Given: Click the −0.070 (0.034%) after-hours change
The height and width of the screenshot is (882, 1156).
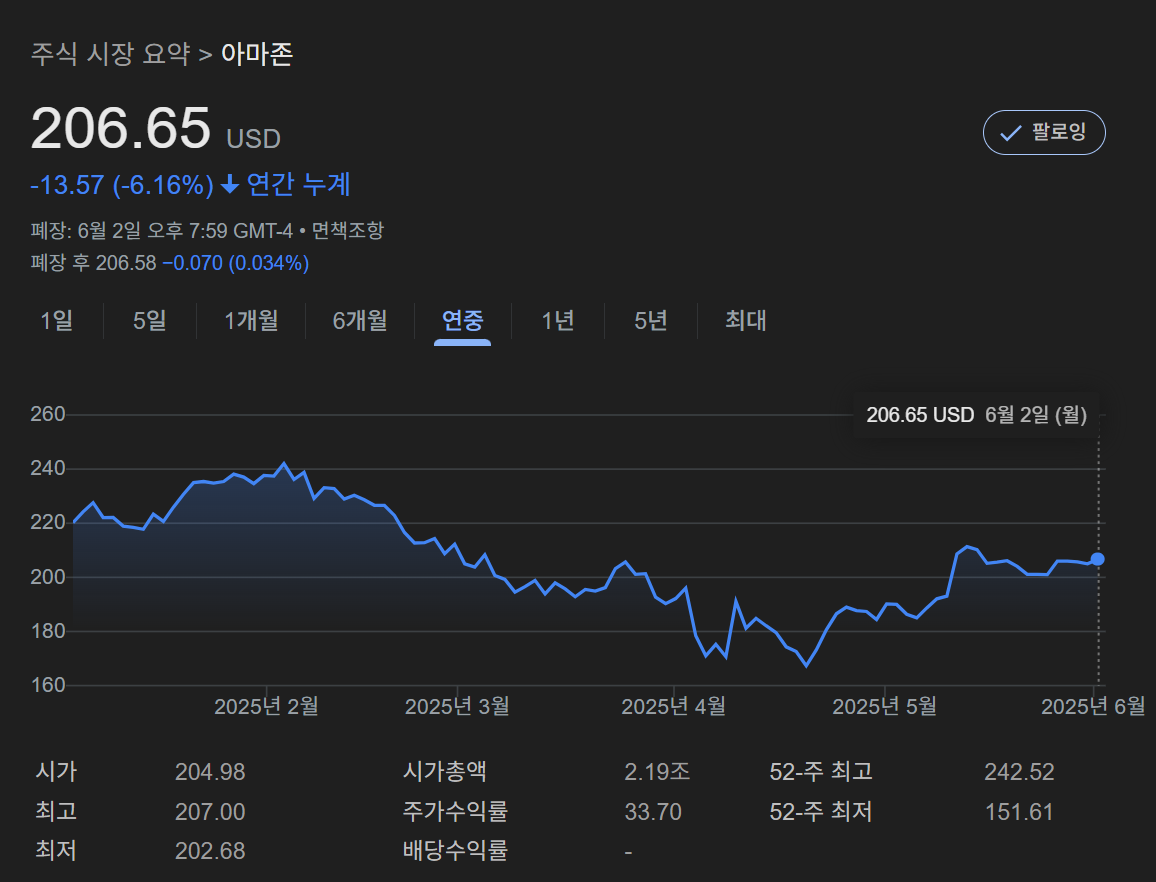Looking at the screenshot, I should [x=236, y=263].
